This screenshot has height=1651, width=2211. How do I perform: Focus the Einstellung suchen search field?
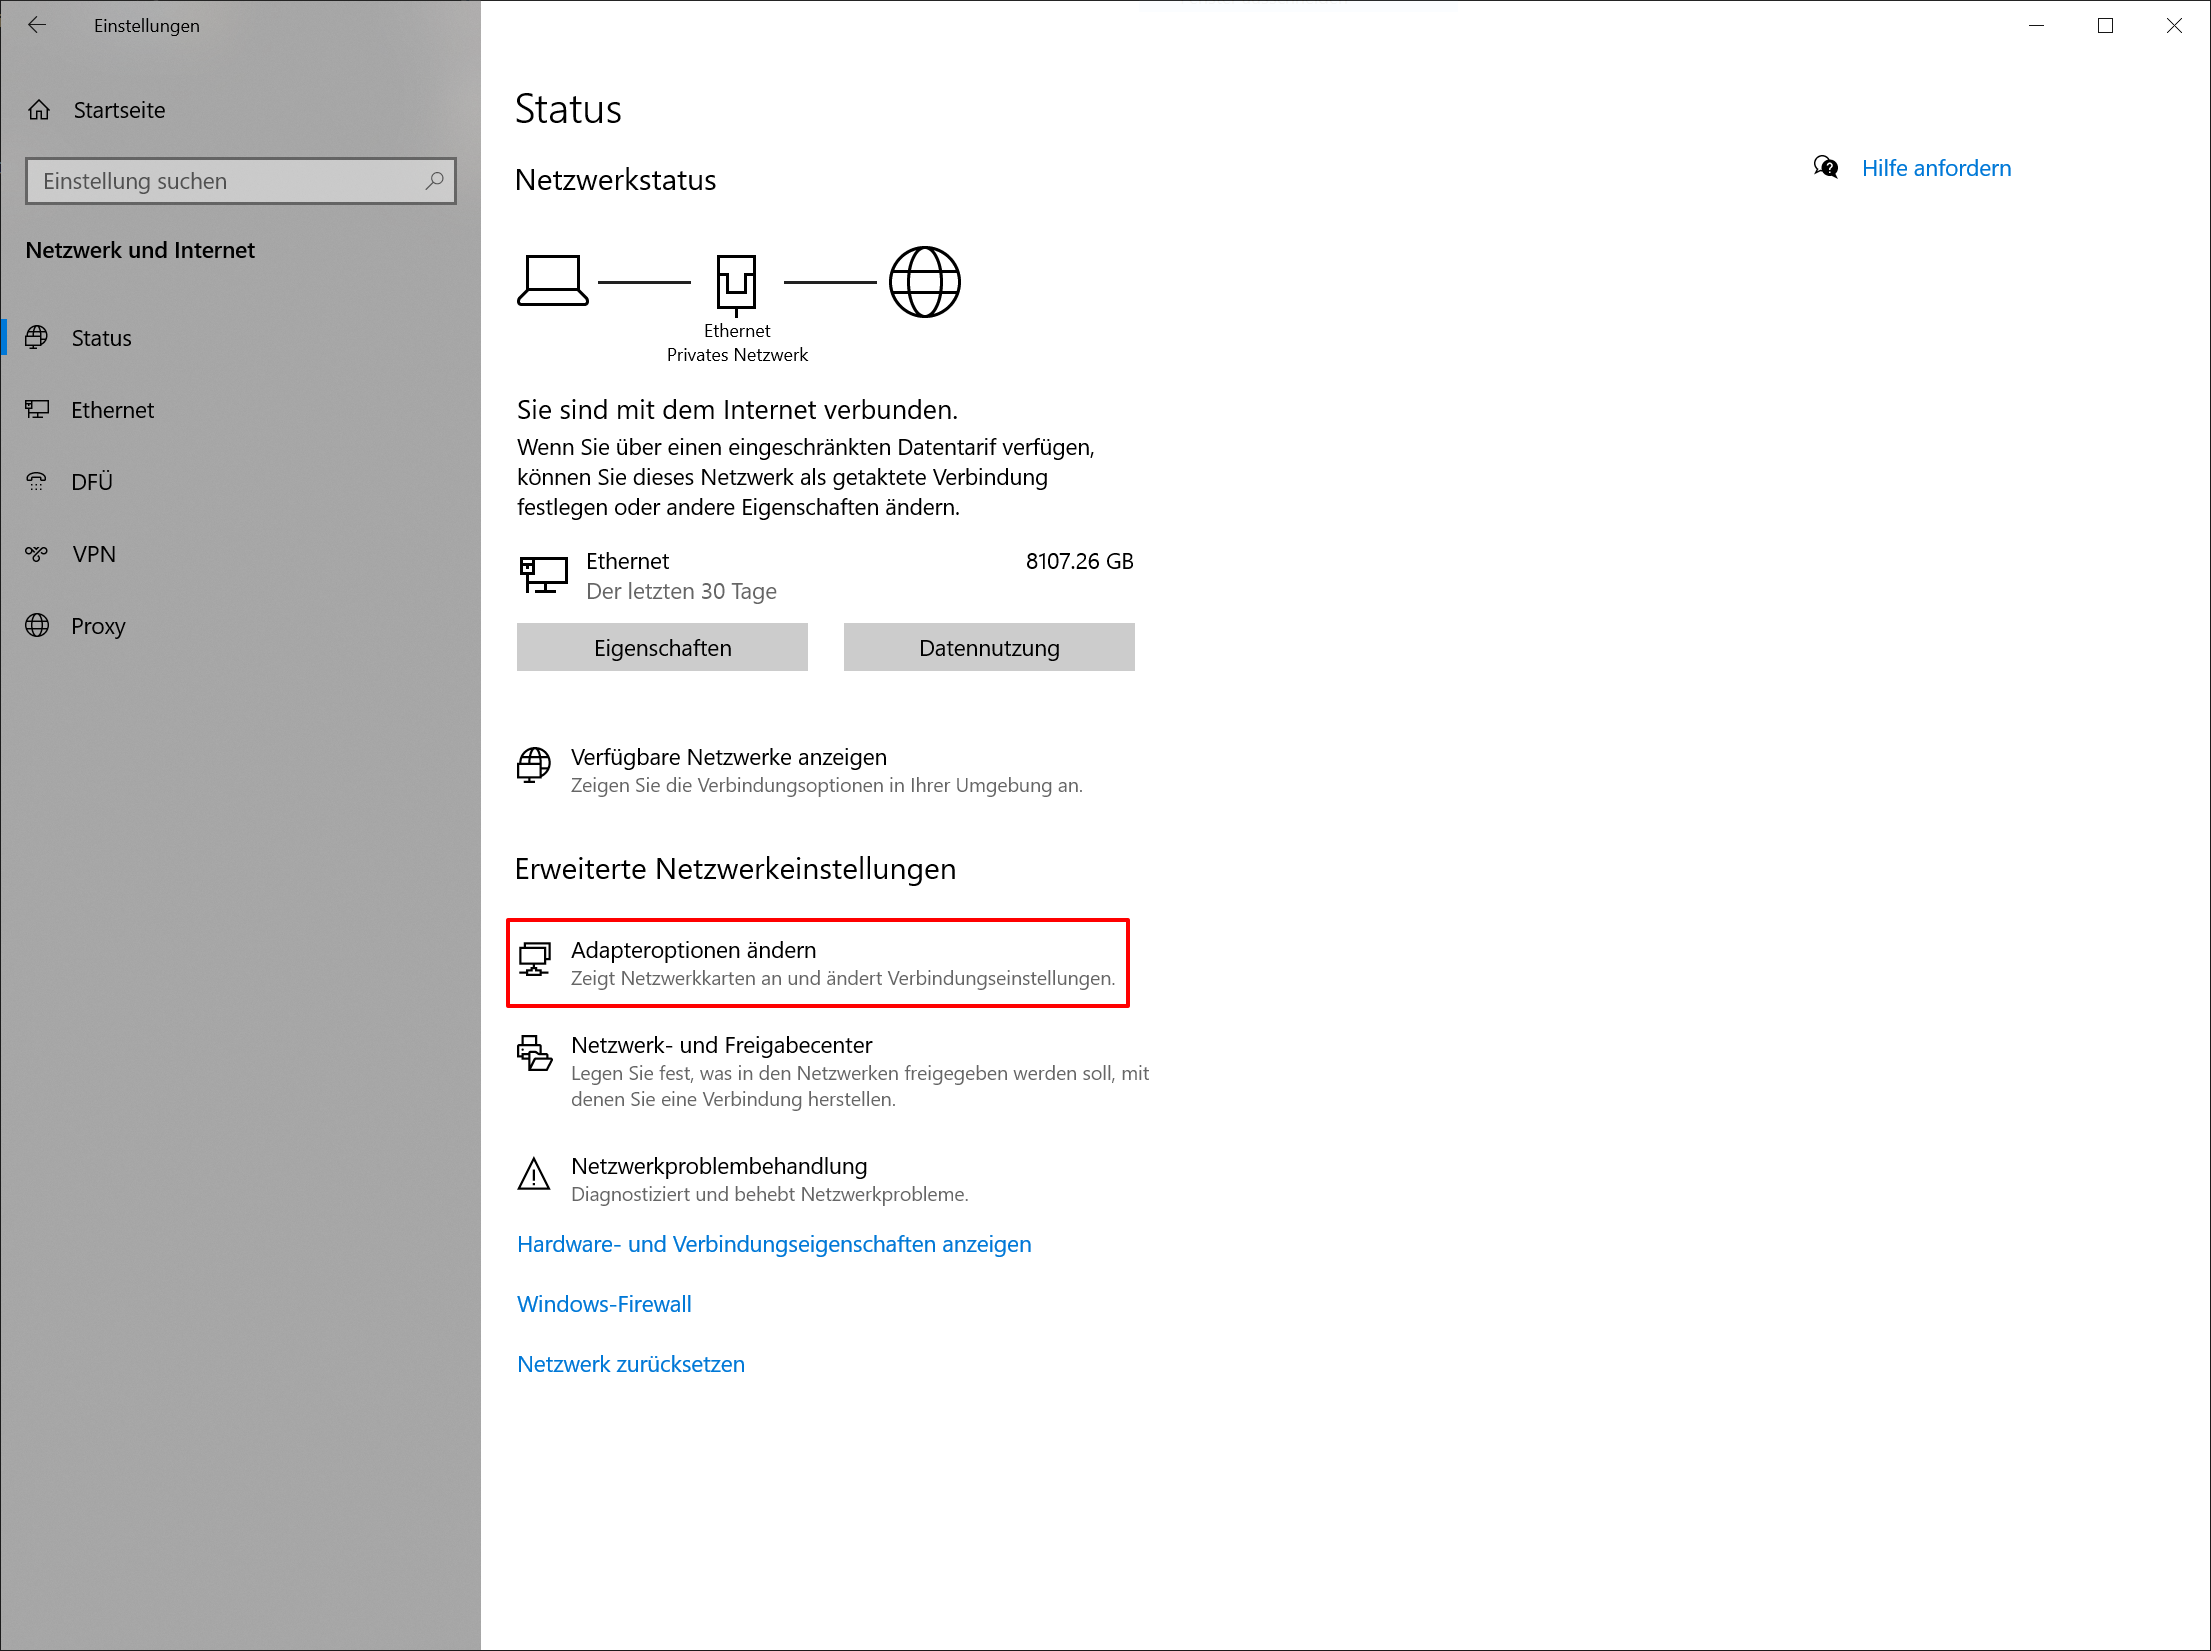[x=225, y=181]
